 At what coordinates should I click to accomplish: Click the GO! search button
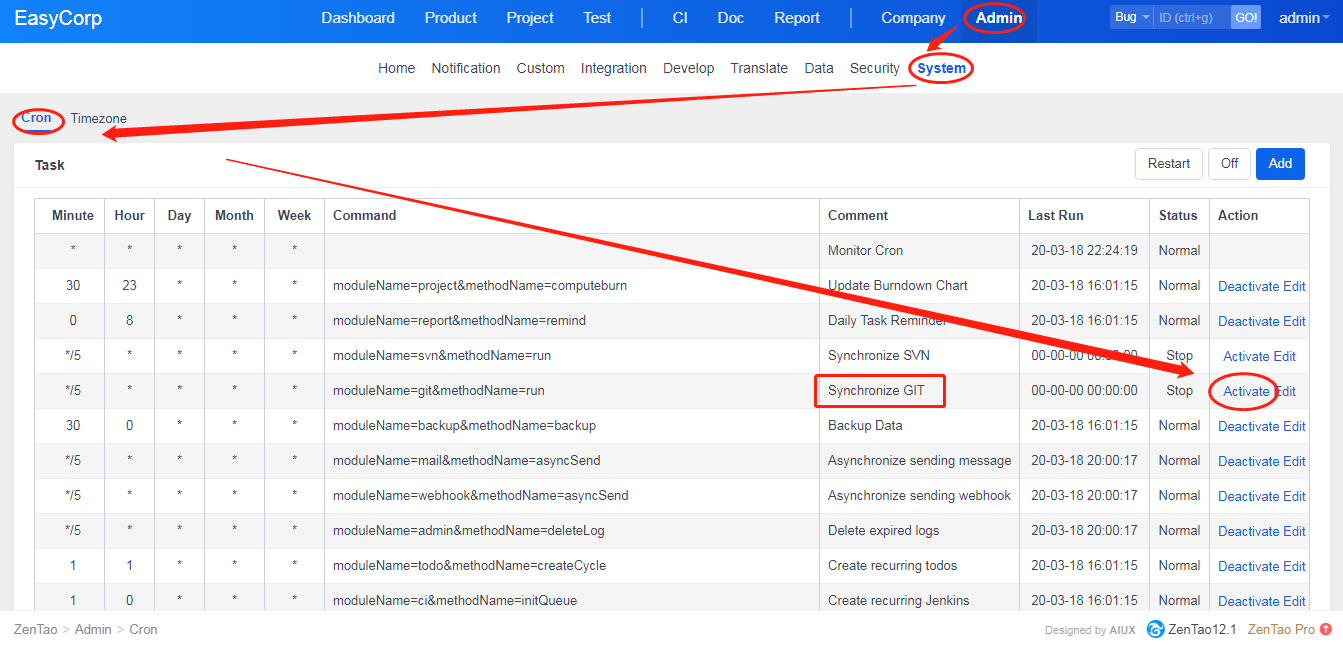point(1245,17)
